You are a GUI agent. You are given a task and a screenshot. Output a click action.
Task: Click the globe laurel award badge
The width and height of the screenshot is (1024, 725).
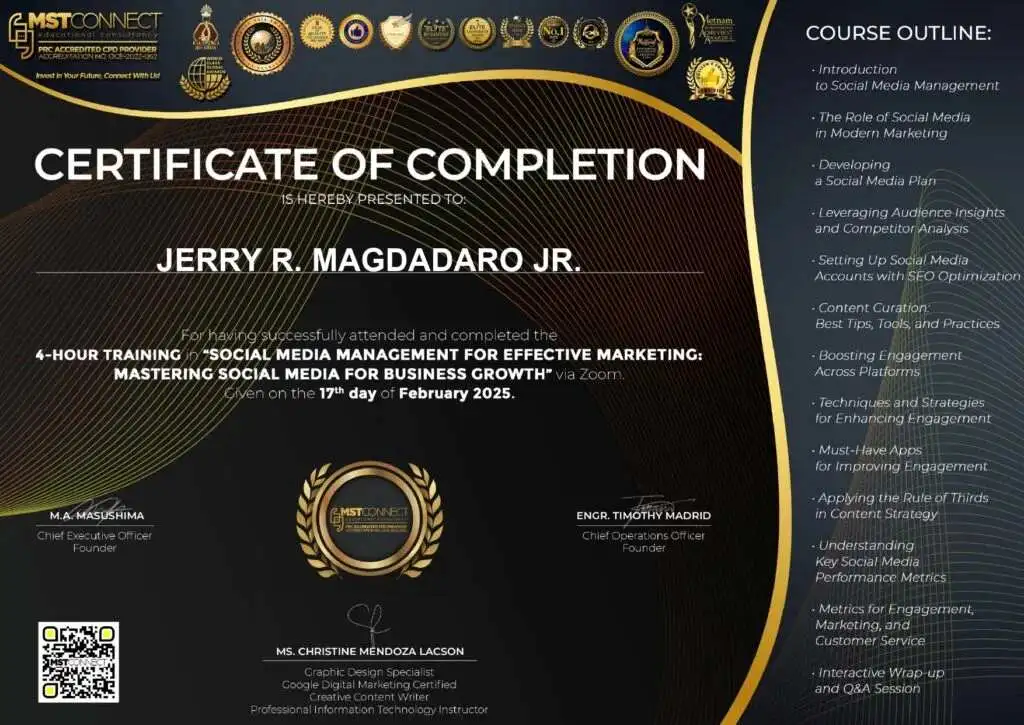click(x=204, y=78)
